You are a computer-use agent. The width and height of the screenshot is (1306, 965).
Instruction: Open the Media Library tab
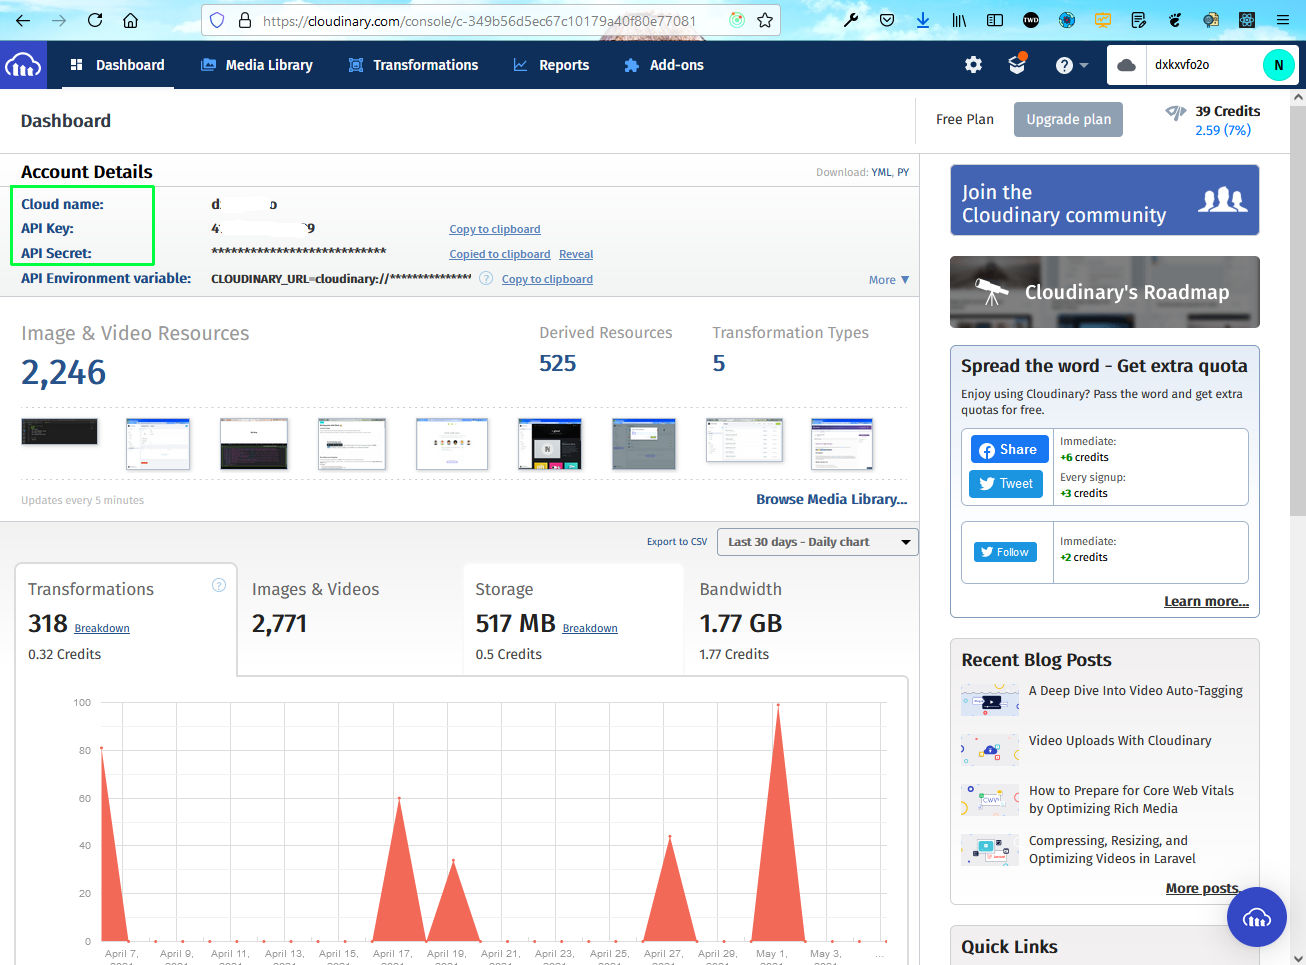click(x=257, y=65)
